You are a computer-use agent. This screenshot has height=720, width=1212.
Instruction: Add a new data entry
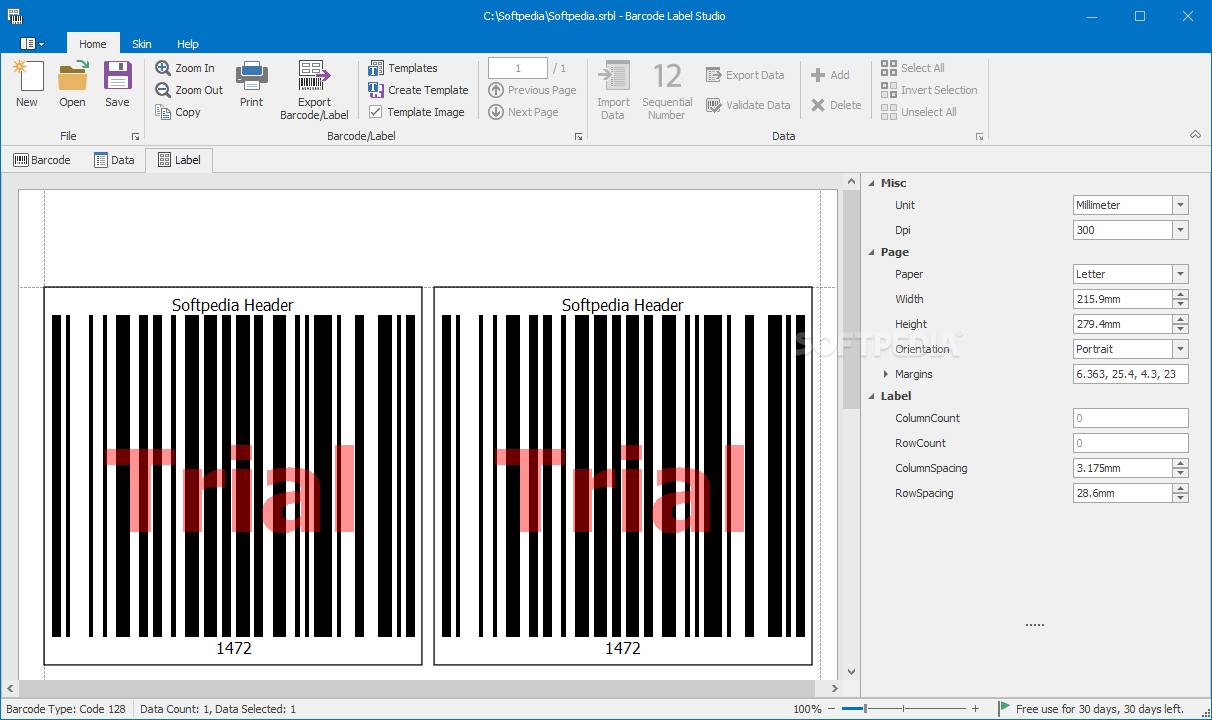830,75
